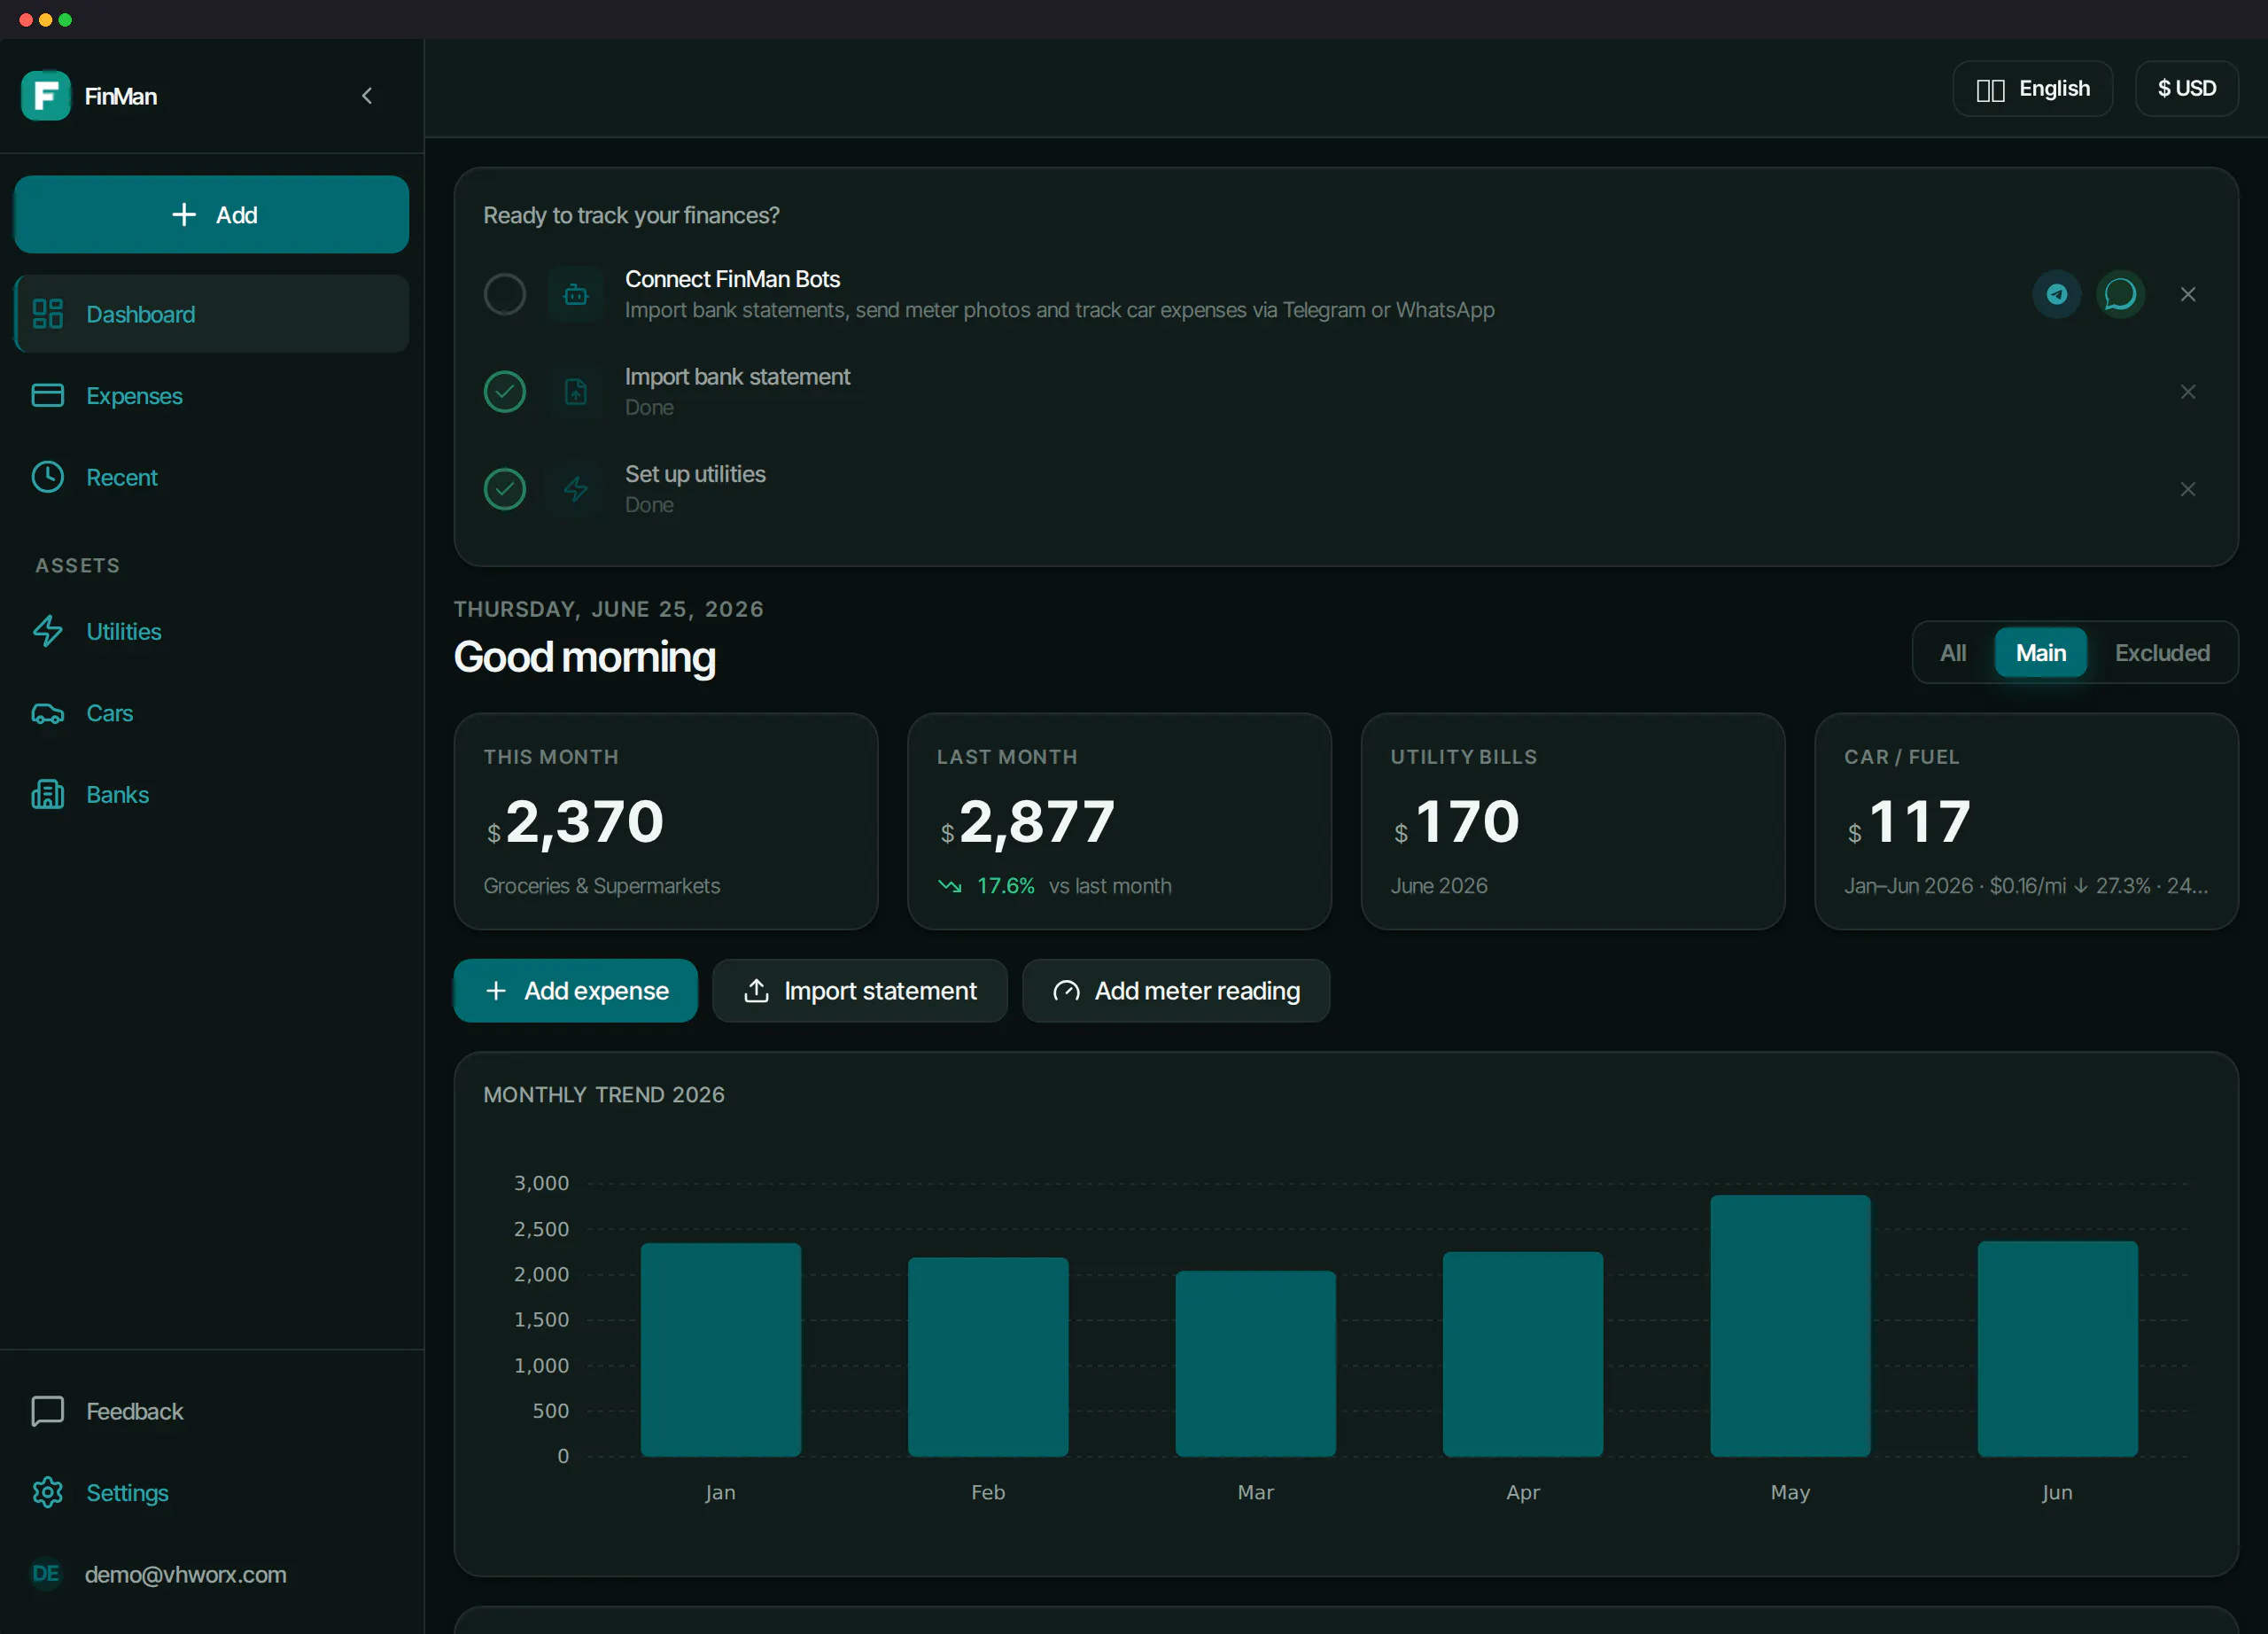Go to Banks section
2268x1634 pixels.
pos(212,795)
